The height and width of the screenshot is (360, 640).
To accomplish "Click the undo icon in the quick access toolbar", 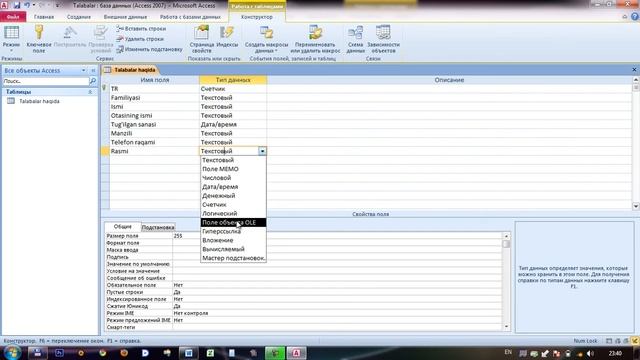I will [x=28, y=5].
